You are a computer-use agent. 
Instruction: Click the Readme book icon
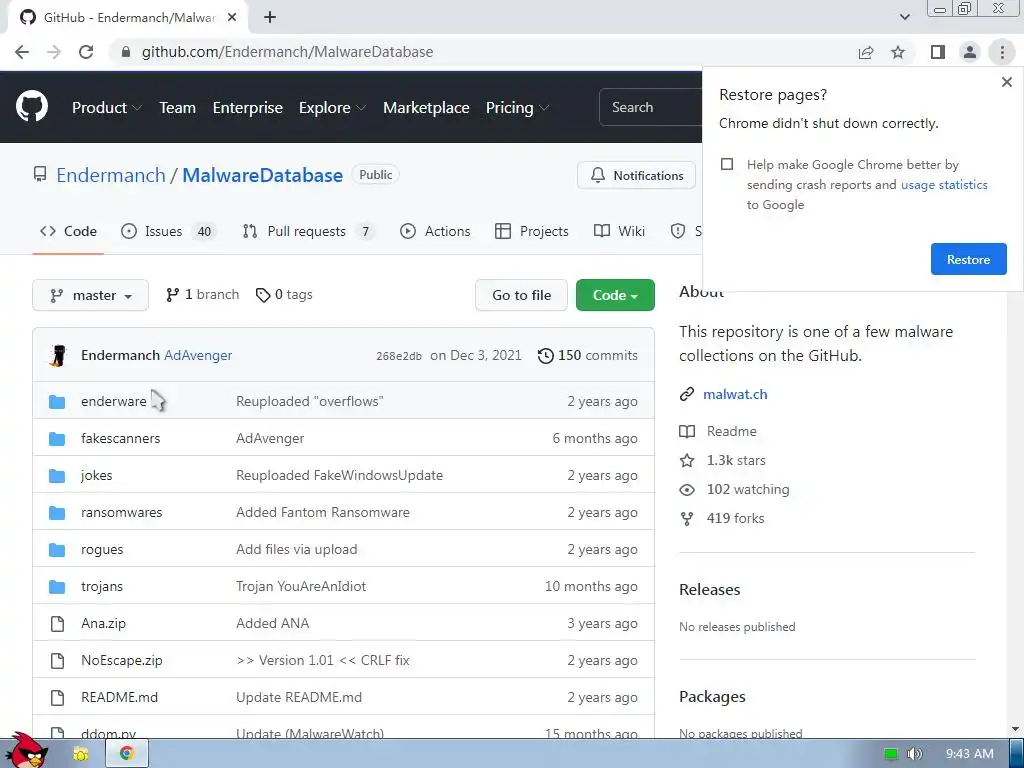(x=687, y=432)
